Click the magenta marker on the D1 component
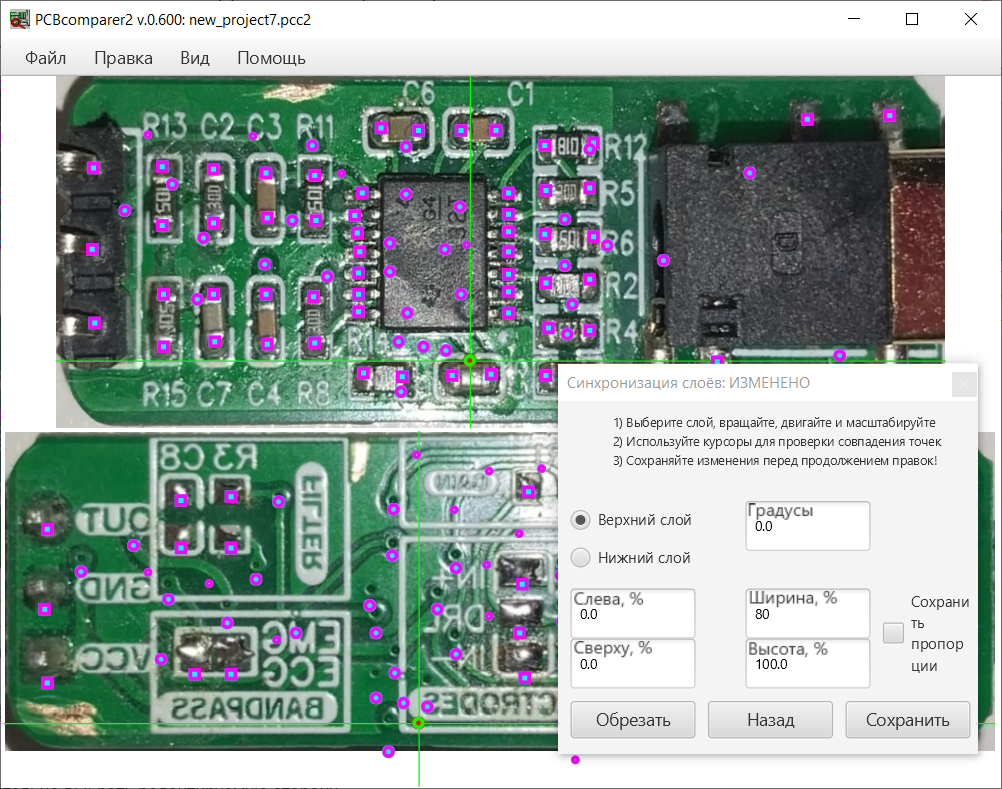Image resolution: width=1002 pixels, height=789 pixels. click(749, 173)
